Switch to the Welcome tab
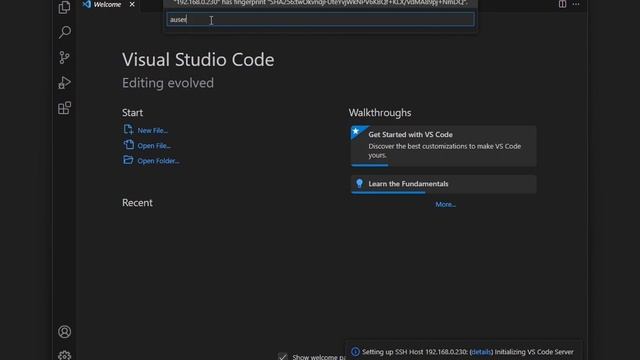 [x=107, y=4]
